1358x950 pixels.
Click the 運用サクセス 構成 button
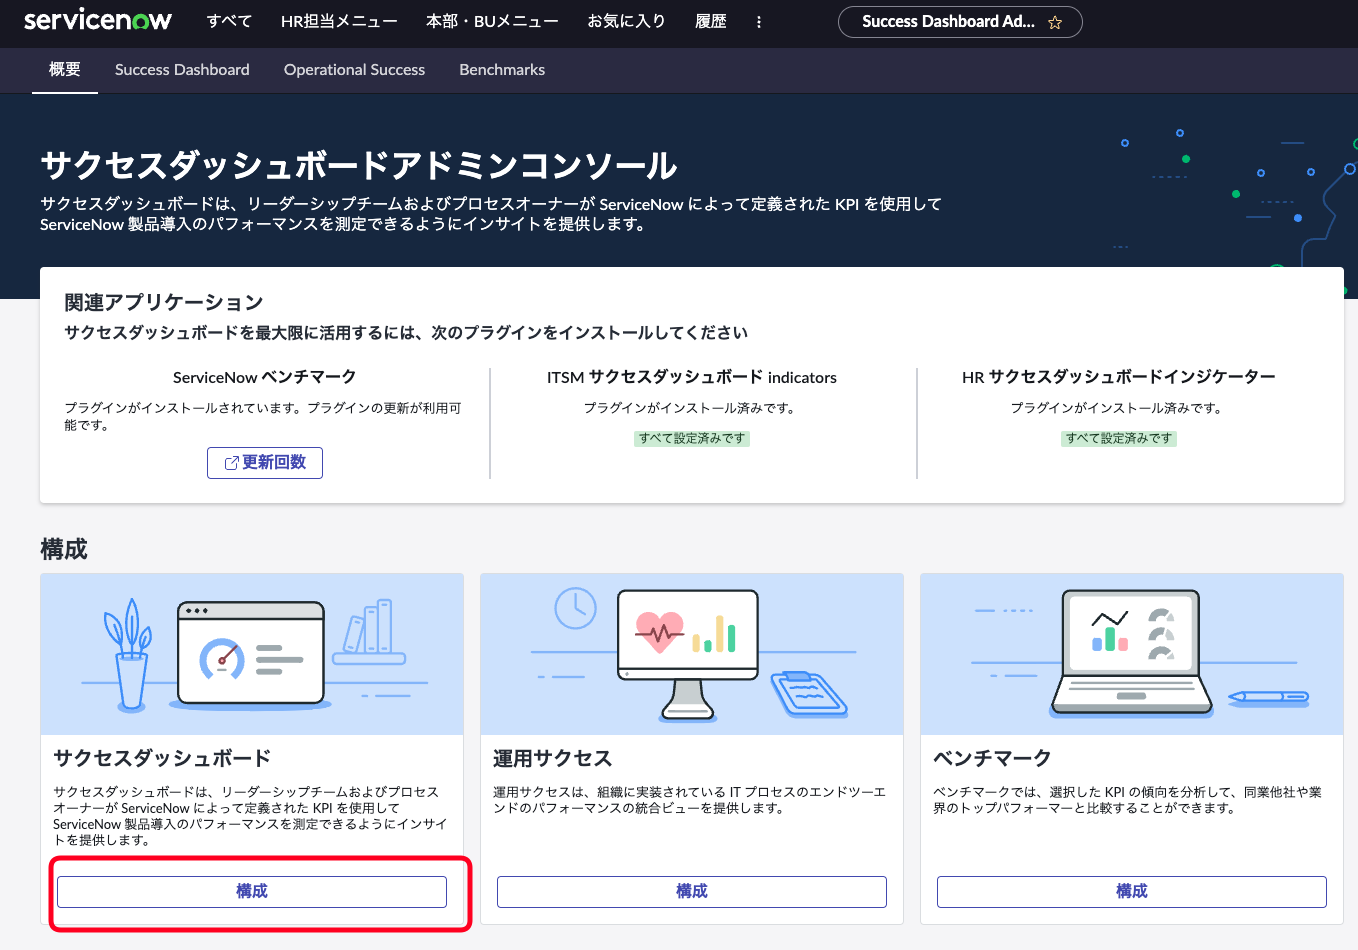pos(692,891)
